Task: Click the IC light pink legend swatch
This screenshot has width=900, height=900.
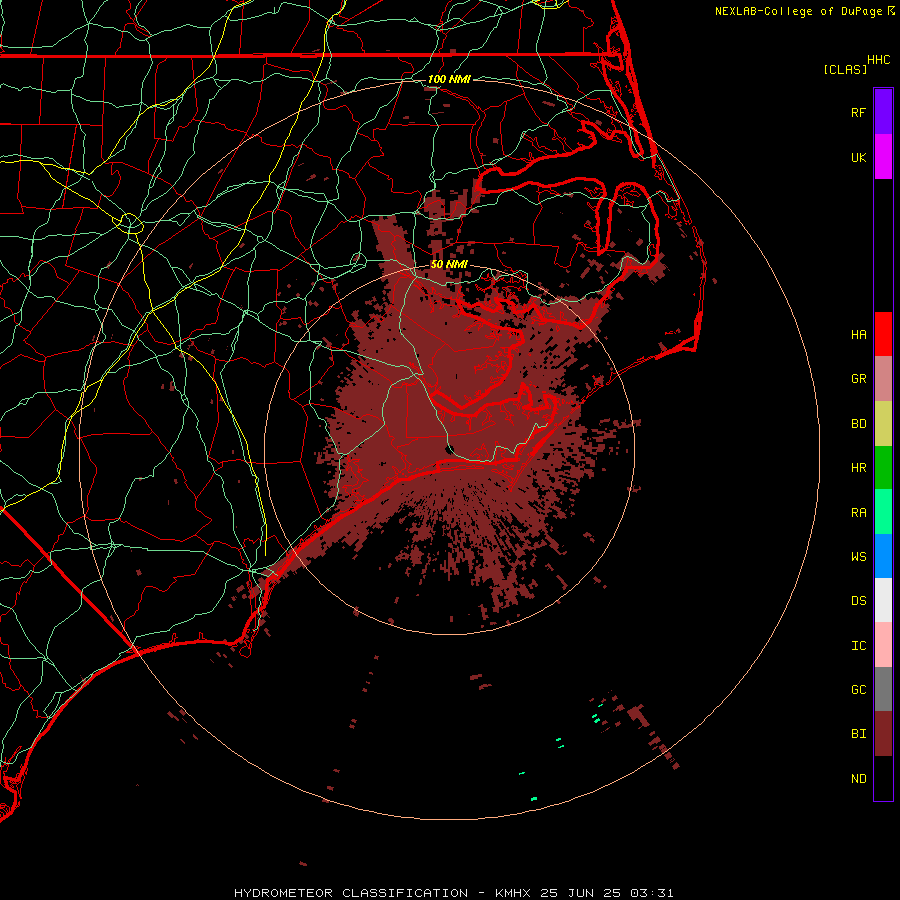Action: (883, 645)
